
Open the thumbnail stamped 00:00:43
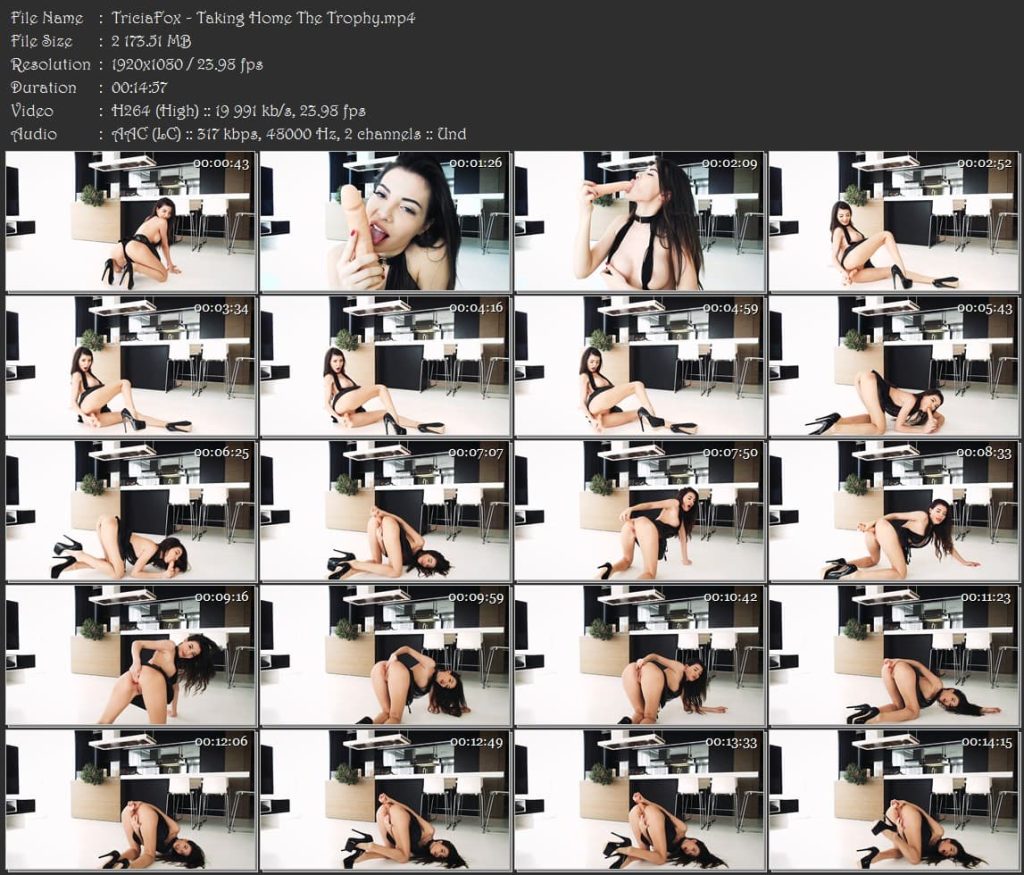coord(130,221)
